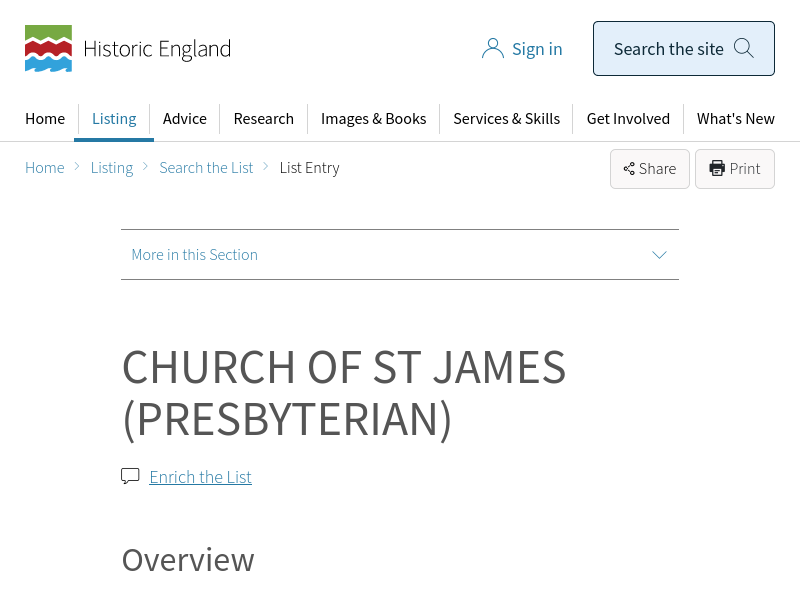Screen dimensions: 800x600
Task: Click the share network icon
Action: click(x=629, y=169)
